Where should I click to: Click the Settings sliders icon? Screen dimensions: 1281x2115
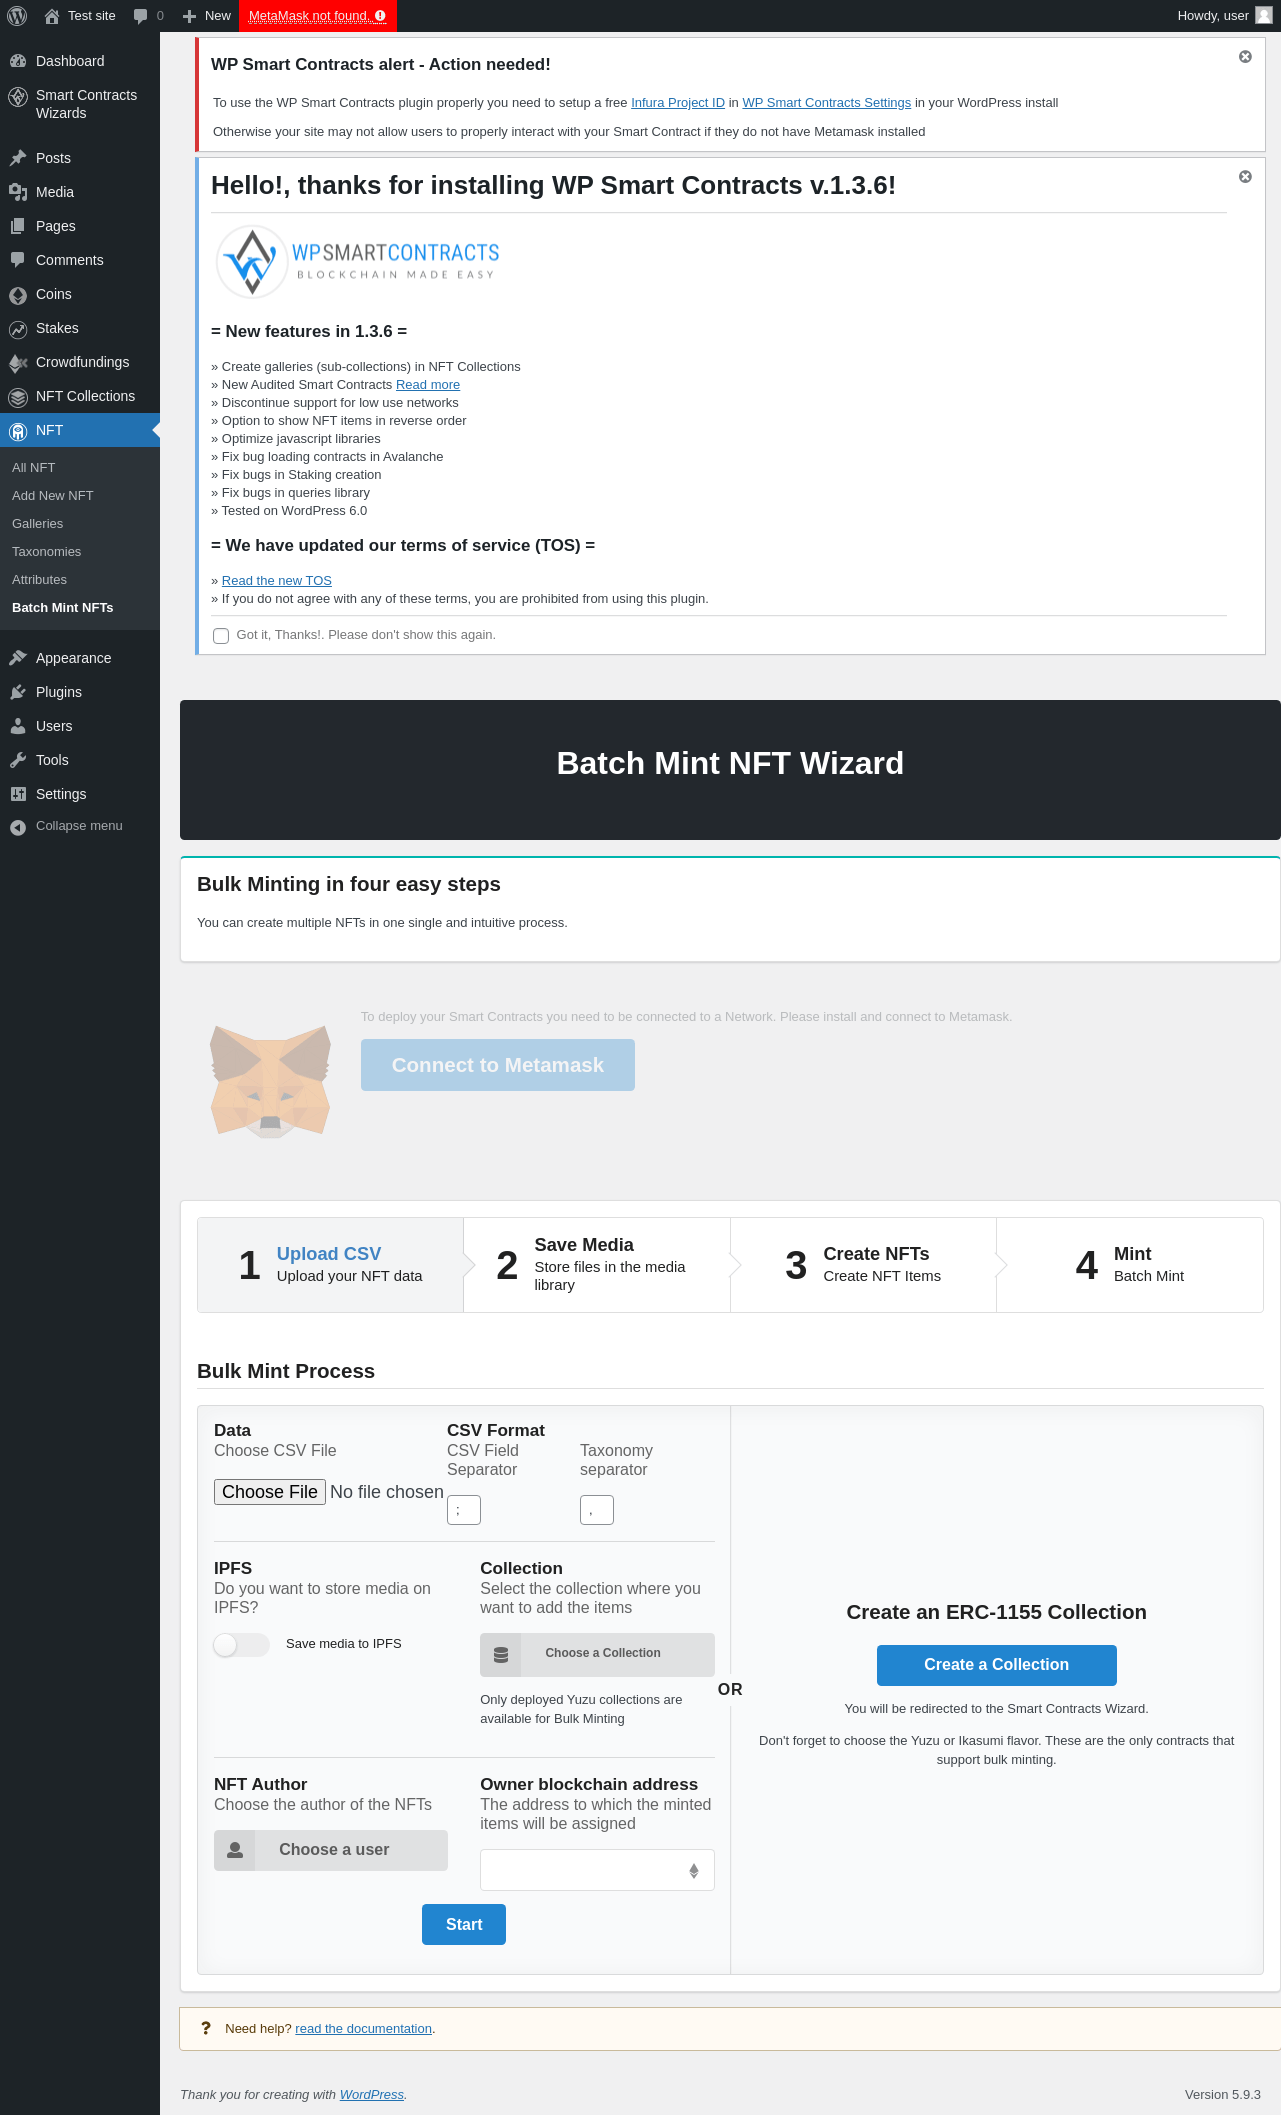pos(18,794)
